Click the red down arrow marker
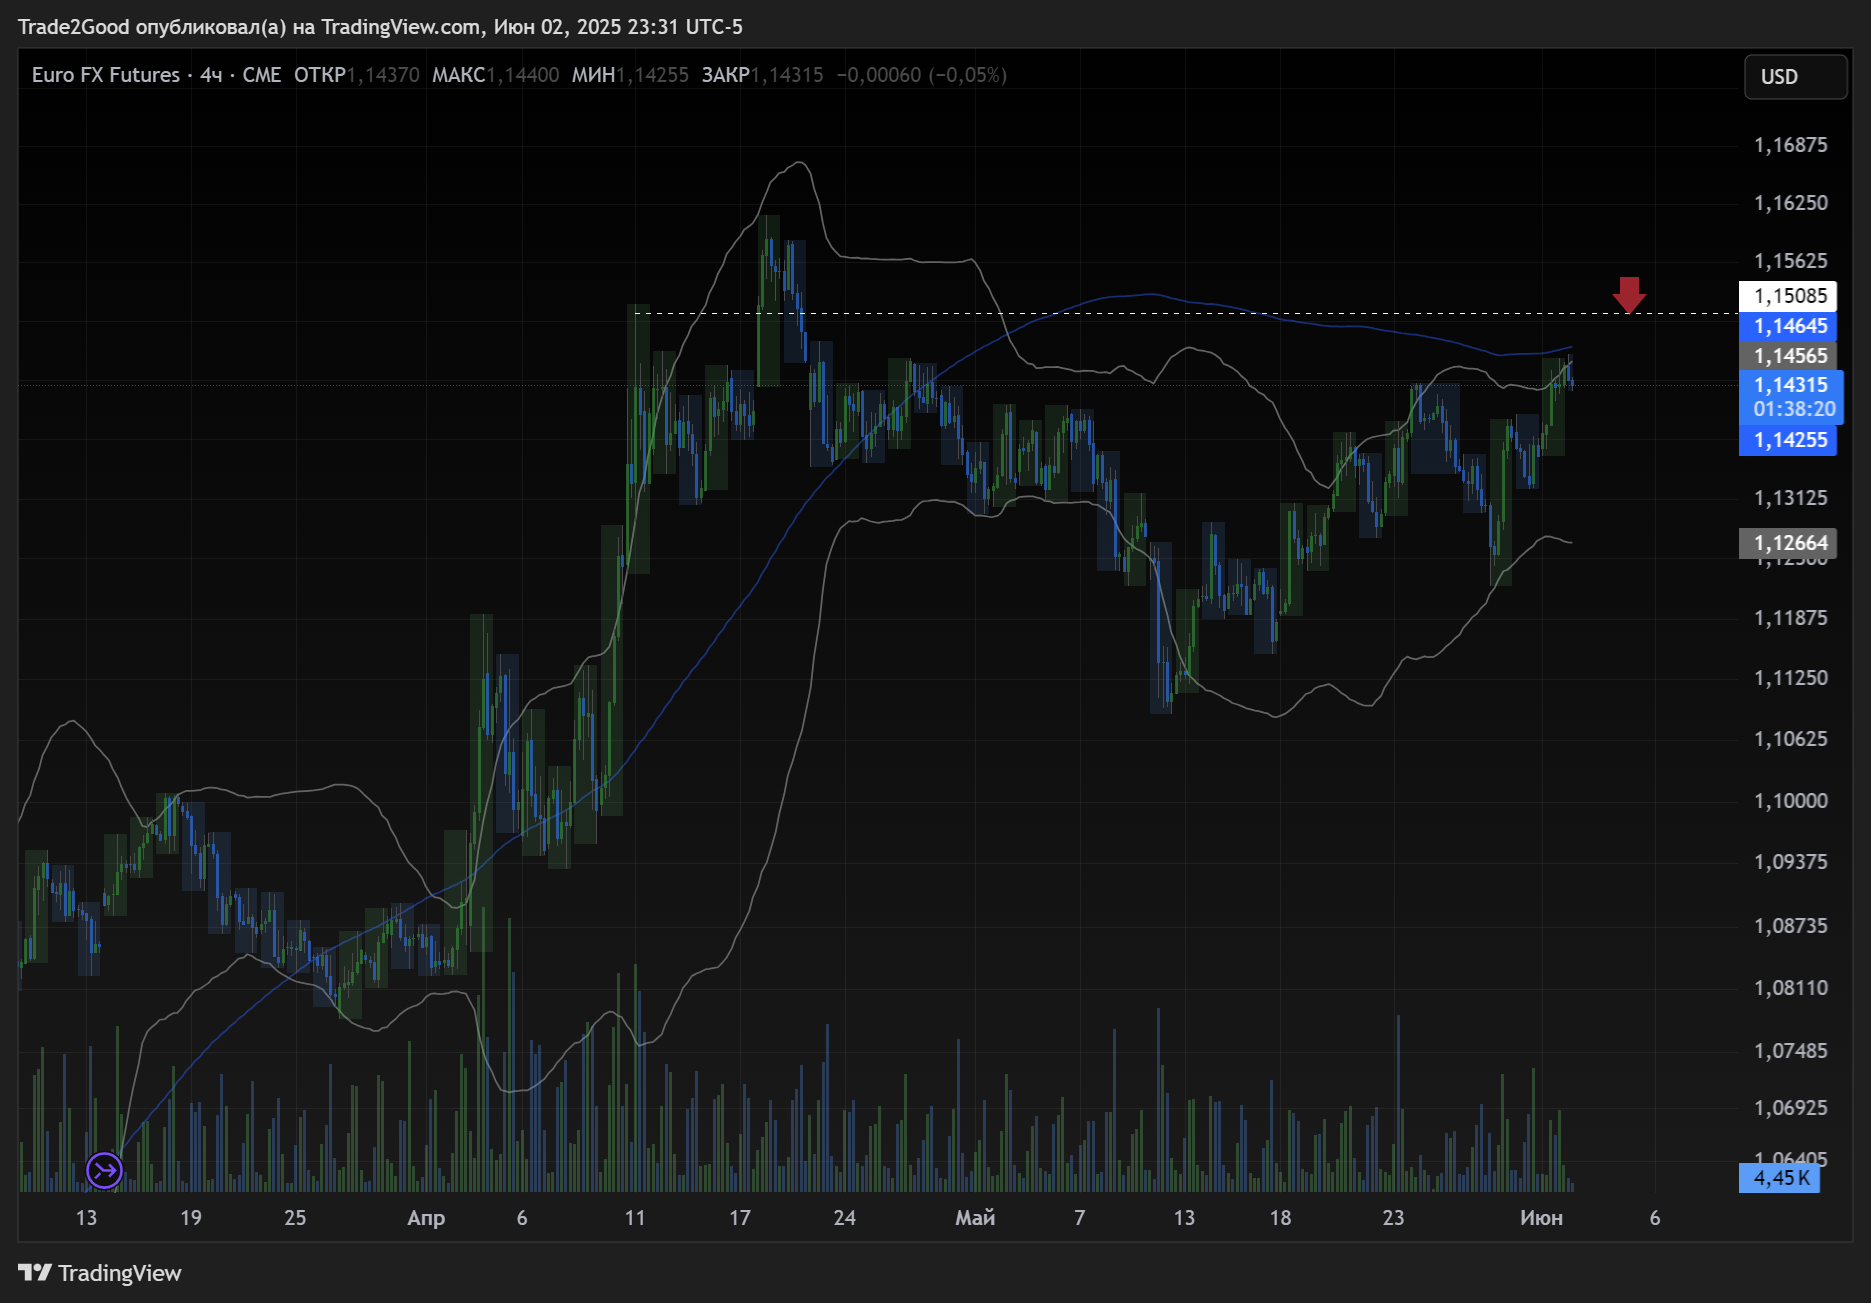This screenshot has width=1871, height=1303. coord(1629,294)
